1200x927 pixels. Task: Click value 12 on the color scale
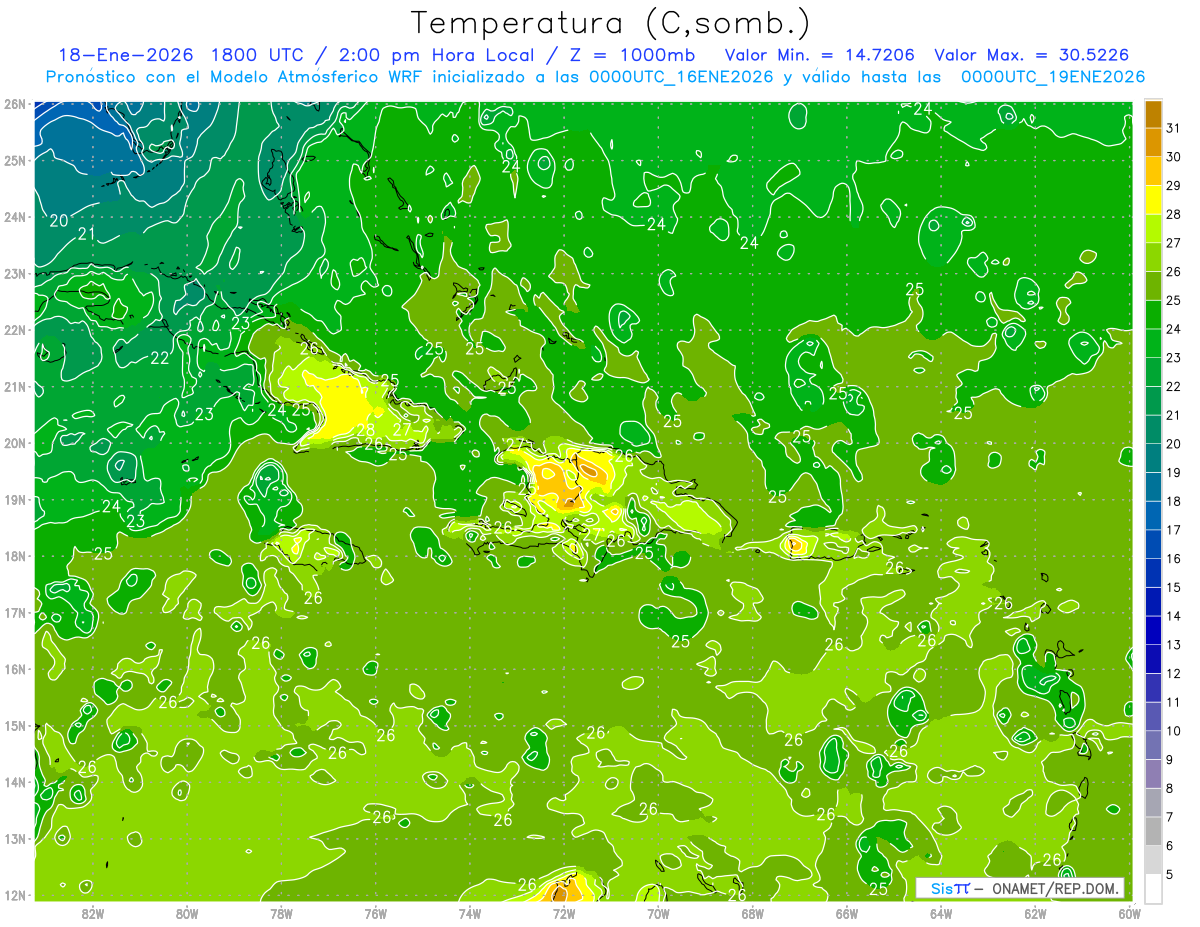[x=1174, y=674]
